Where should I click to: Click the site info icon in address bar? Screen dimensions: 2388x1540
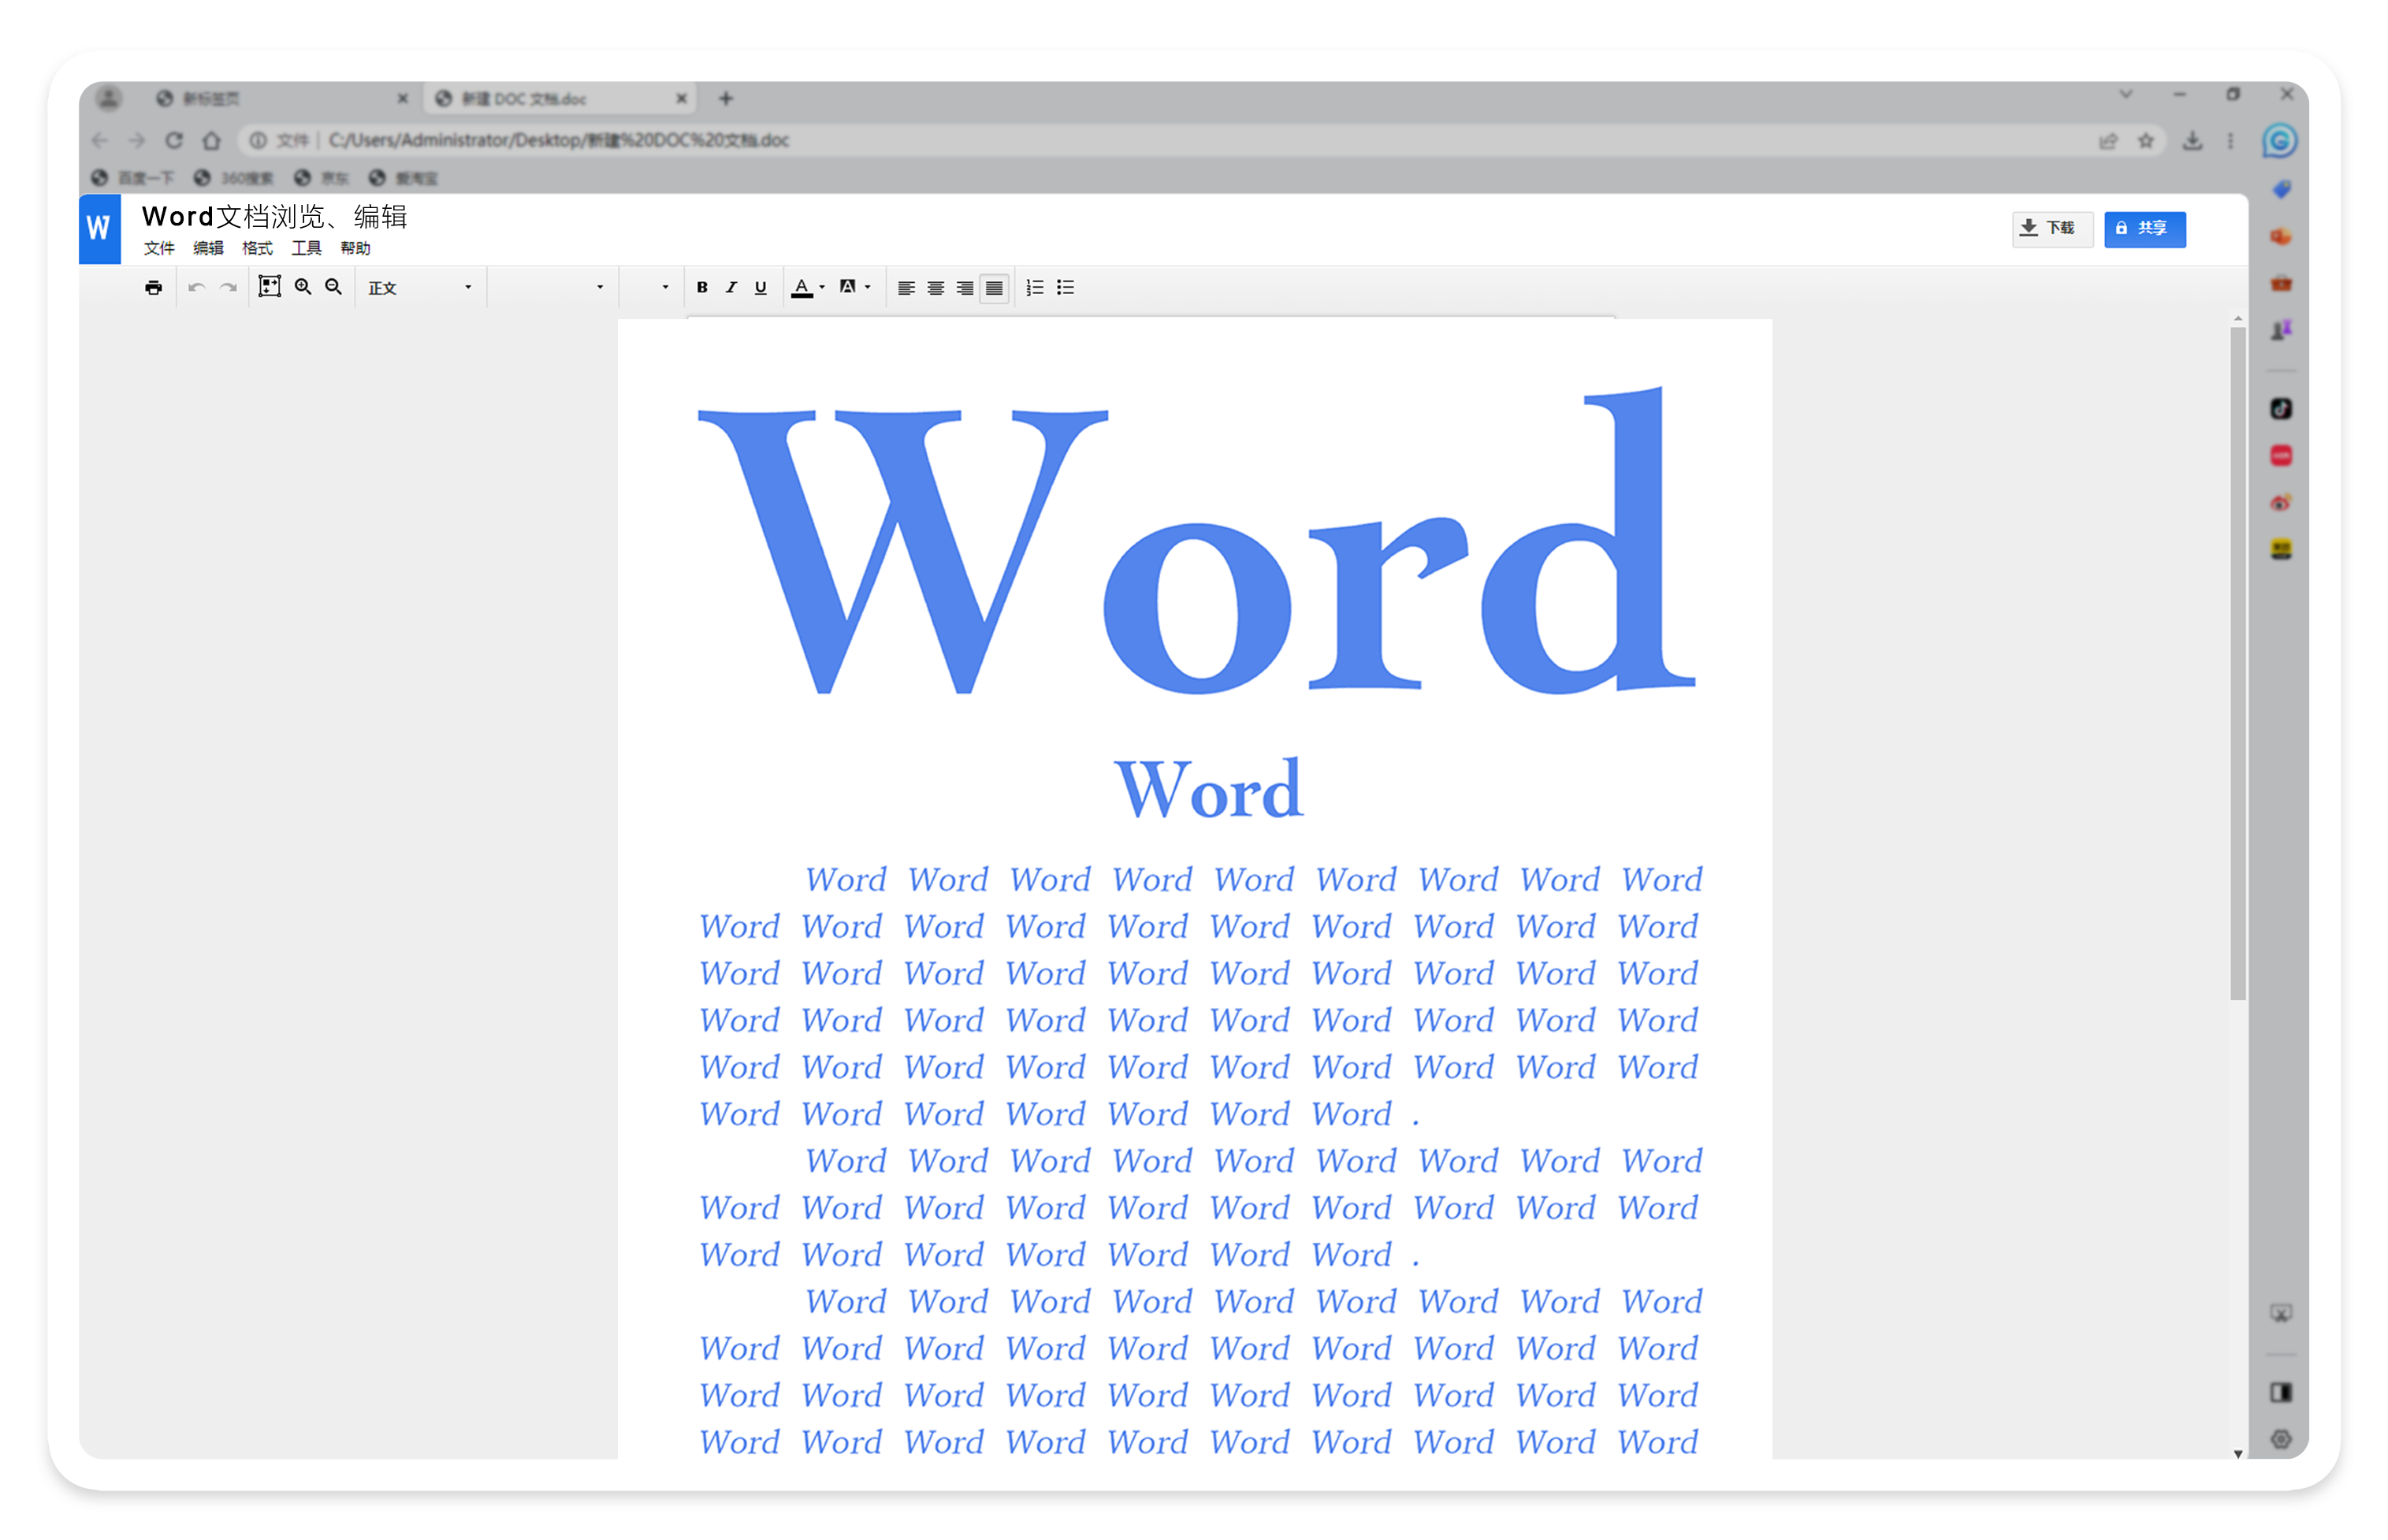[x=258, y=140]
